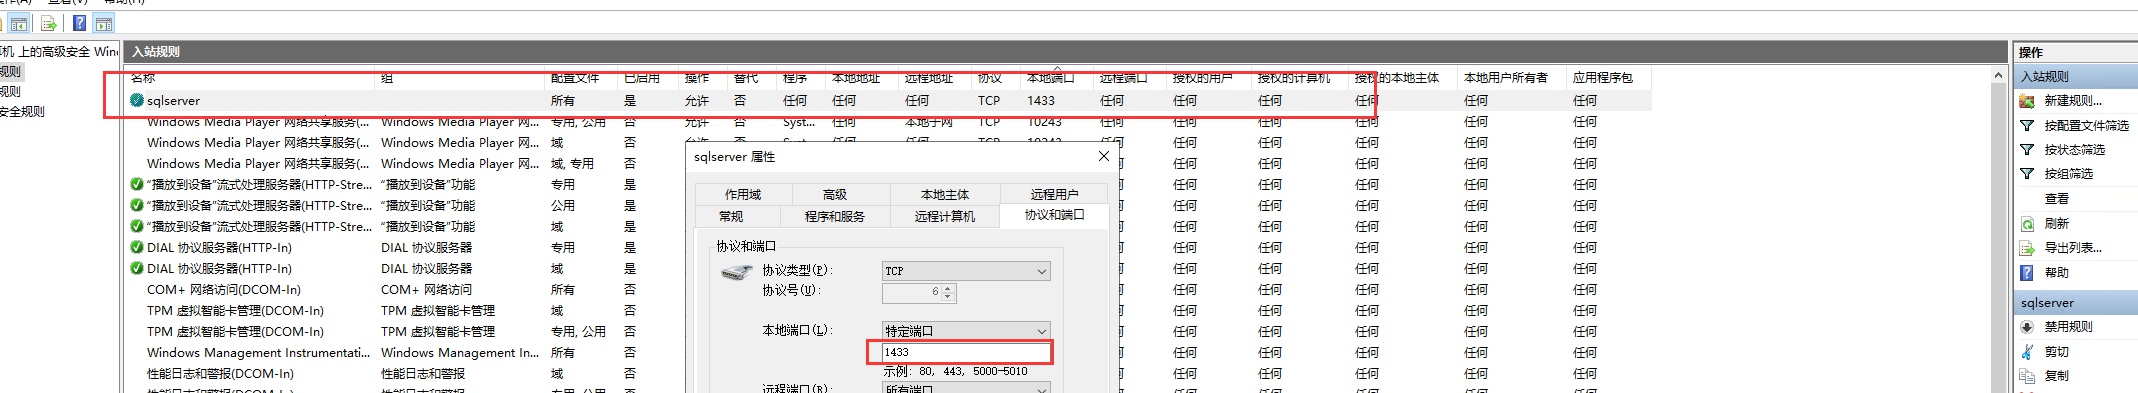Open help from the blue question-mark toolbar icon
This screenshot has width=2138, height=393.
coord(79,23)
